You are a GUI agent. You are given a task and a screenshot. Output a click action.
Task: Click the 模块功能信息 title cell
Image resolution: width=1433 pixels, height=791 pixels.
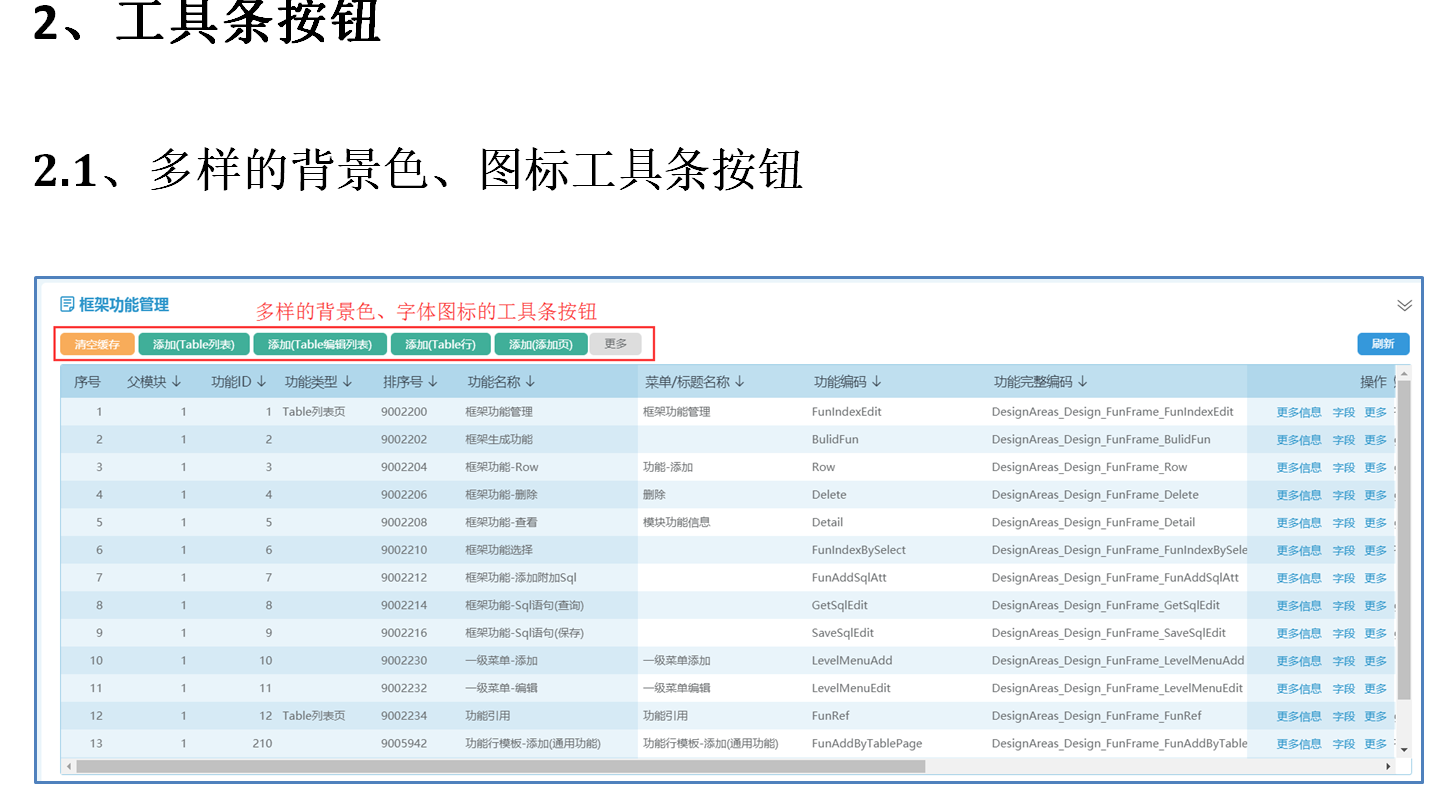[x=677, y=522]
